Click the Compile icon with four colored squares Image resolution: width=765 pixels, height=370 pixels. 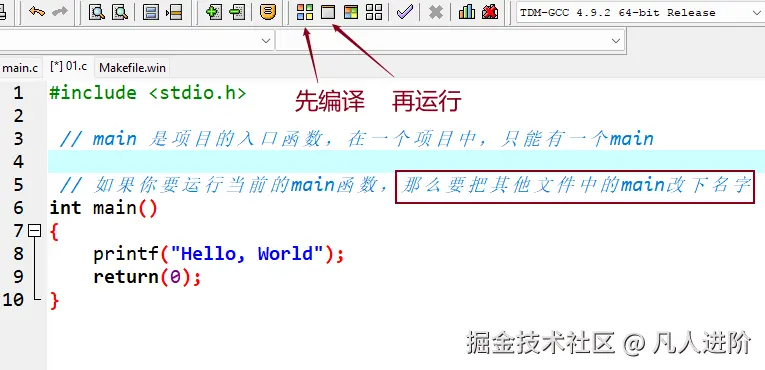tap(305, 12)
